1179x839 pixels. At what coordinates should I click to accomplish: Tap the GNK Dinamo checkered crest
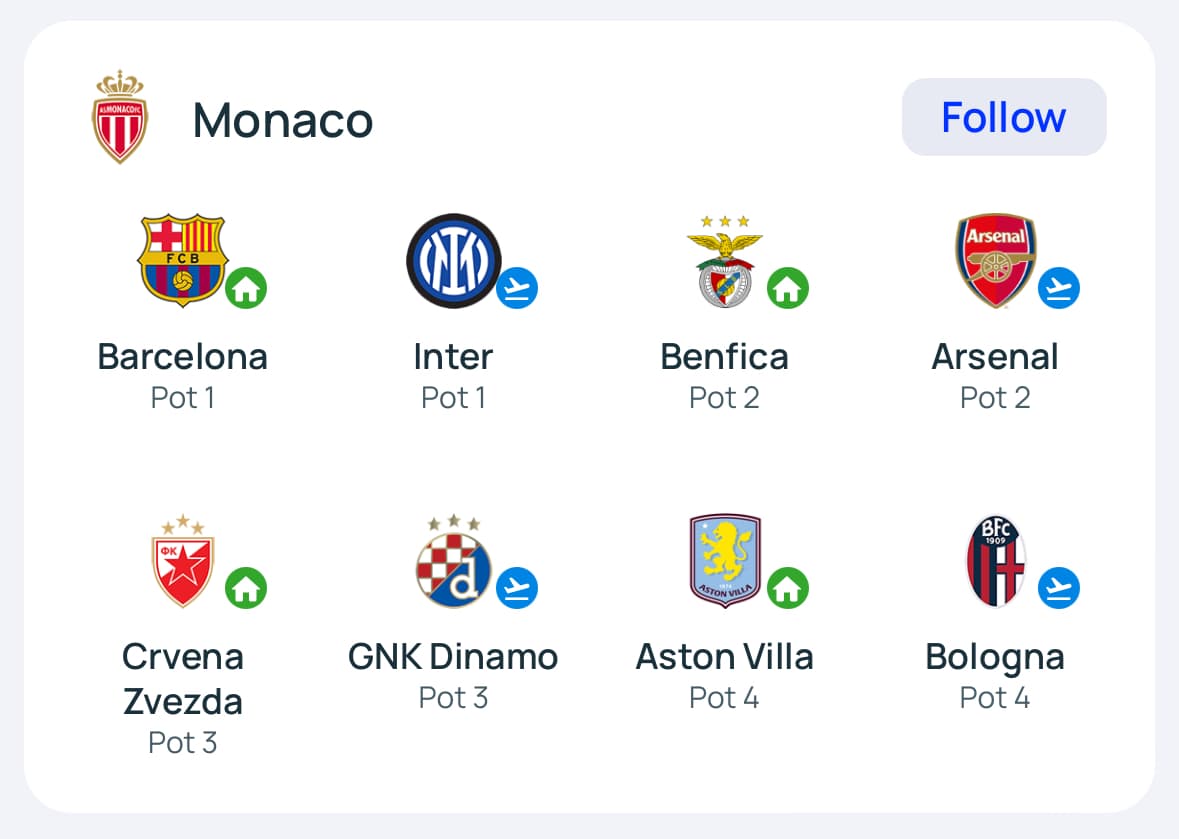click(x=453, y=560)
